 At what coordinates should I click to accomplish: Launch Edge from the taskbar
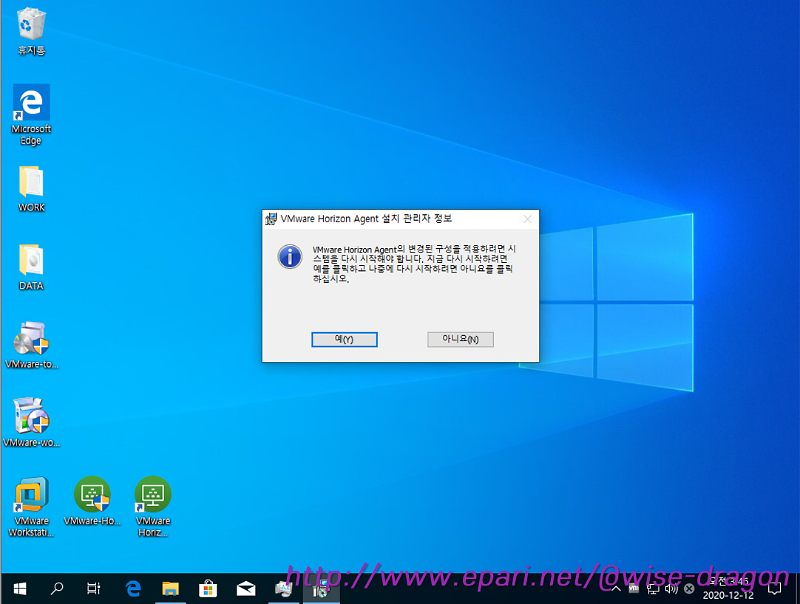(133, 589)
